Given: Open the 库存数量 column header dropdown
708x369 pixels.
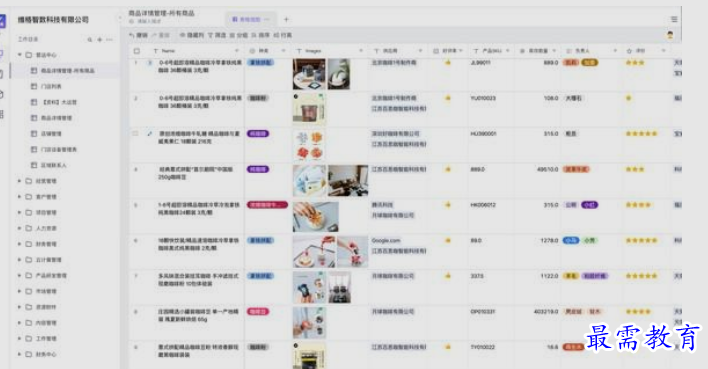Looking at the screenshot, I should coord(554,51).
